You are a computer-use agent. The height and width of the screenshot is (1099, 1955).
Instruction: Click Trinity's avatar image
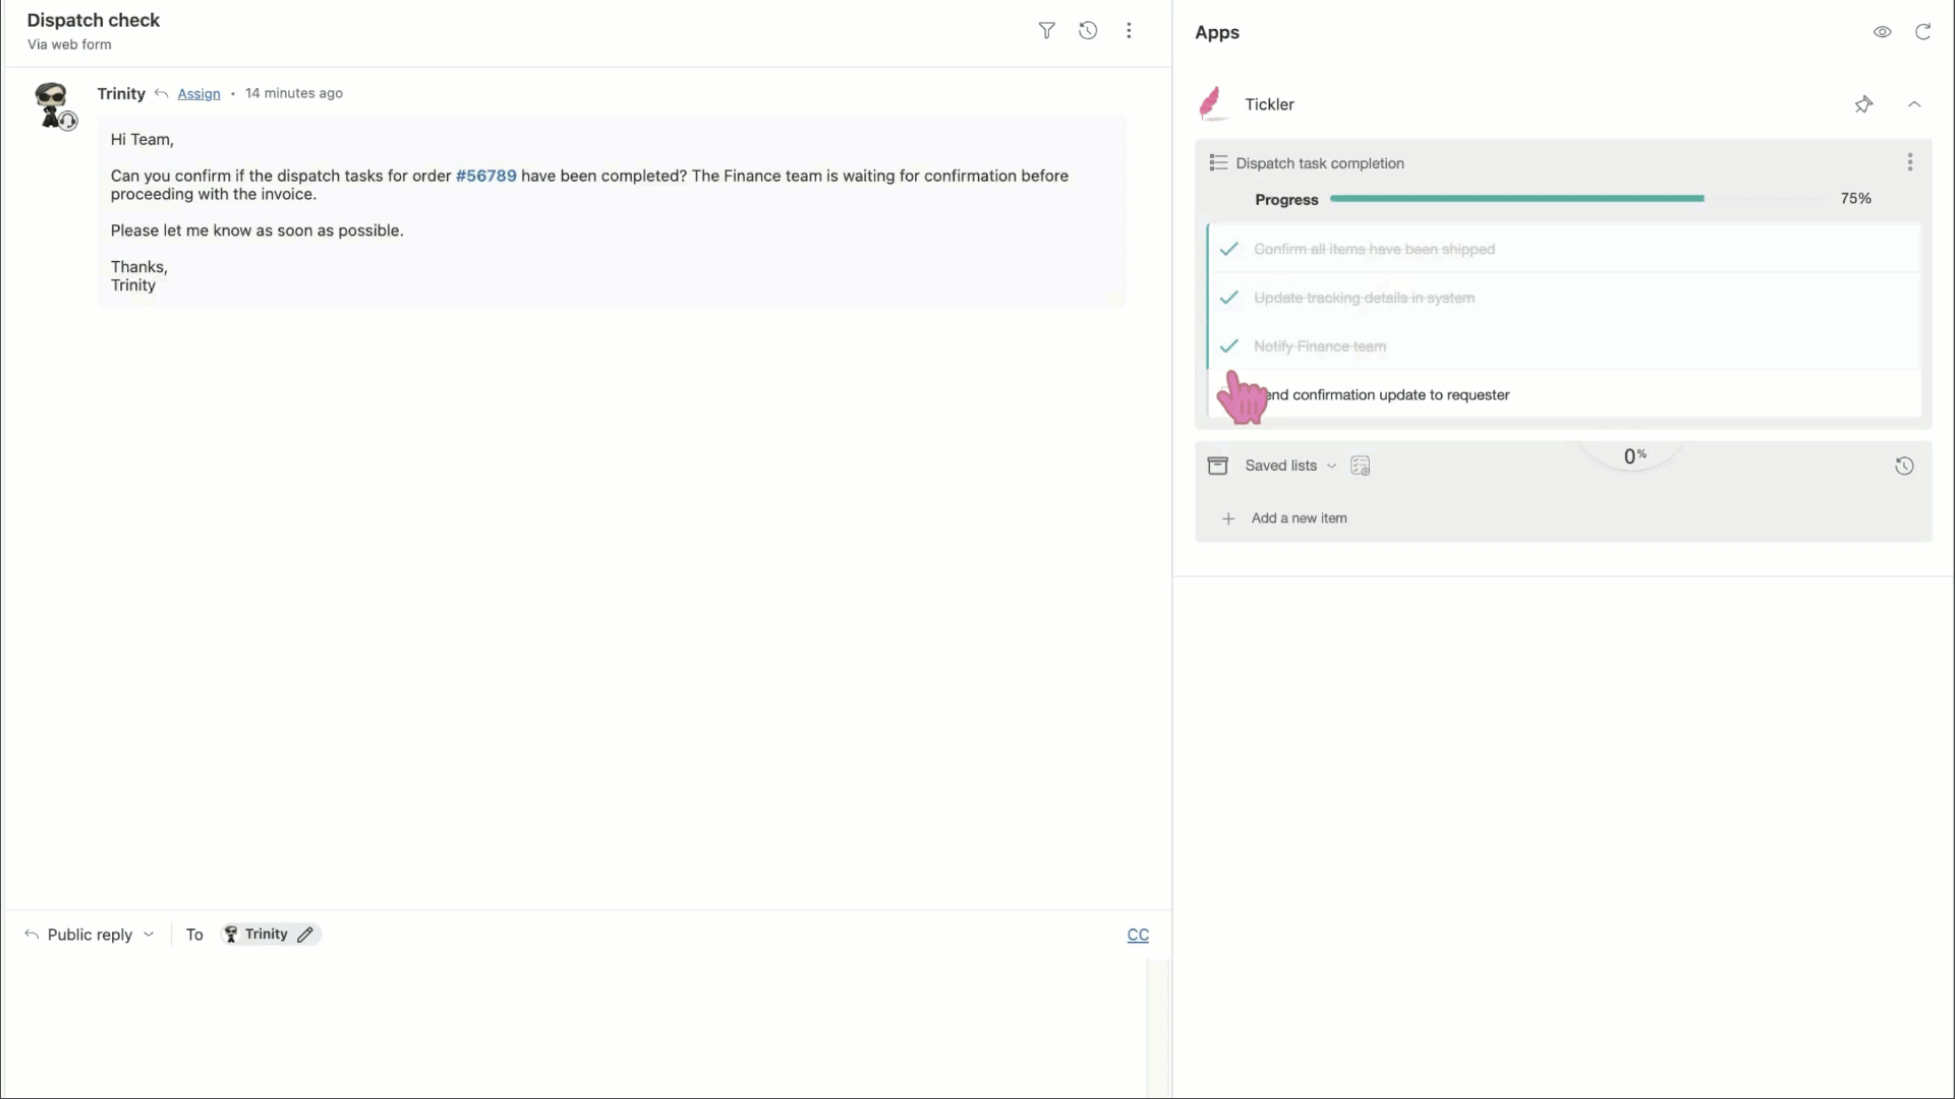(52, 105)
